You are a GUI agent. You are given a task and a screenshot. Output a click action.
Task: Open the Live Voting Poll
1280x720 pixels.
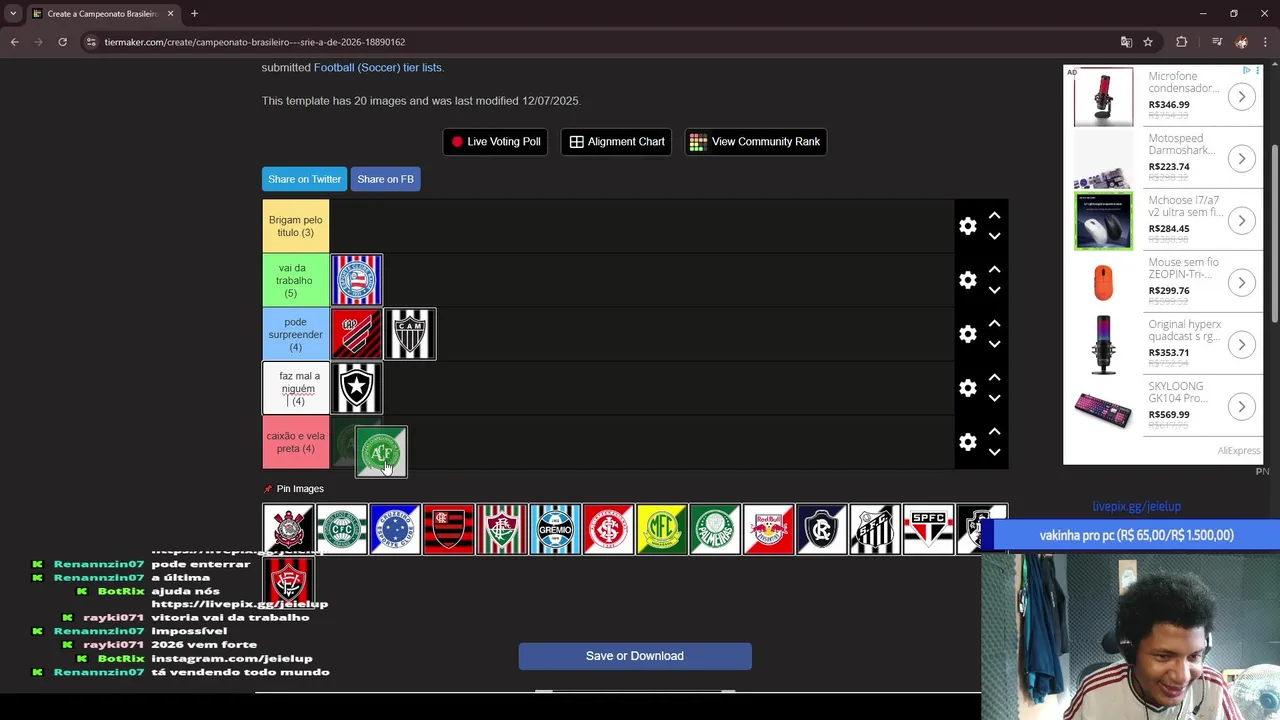point(495,142)
